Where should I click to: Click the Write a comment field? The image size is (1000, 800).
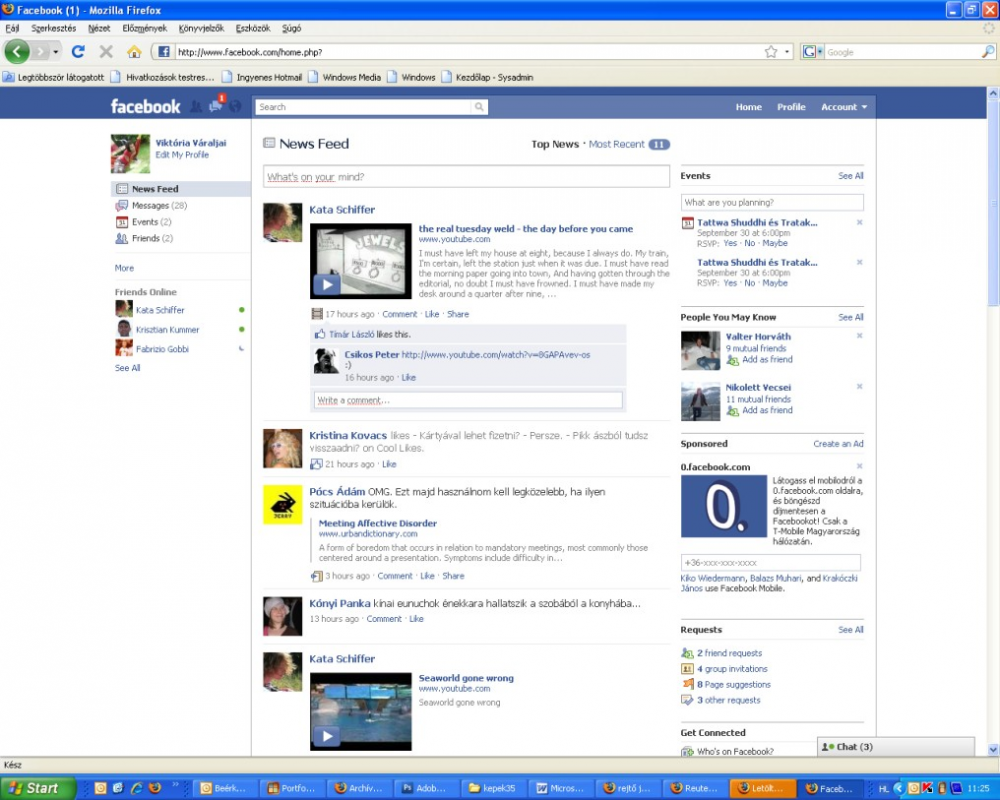tap(467, 400)
